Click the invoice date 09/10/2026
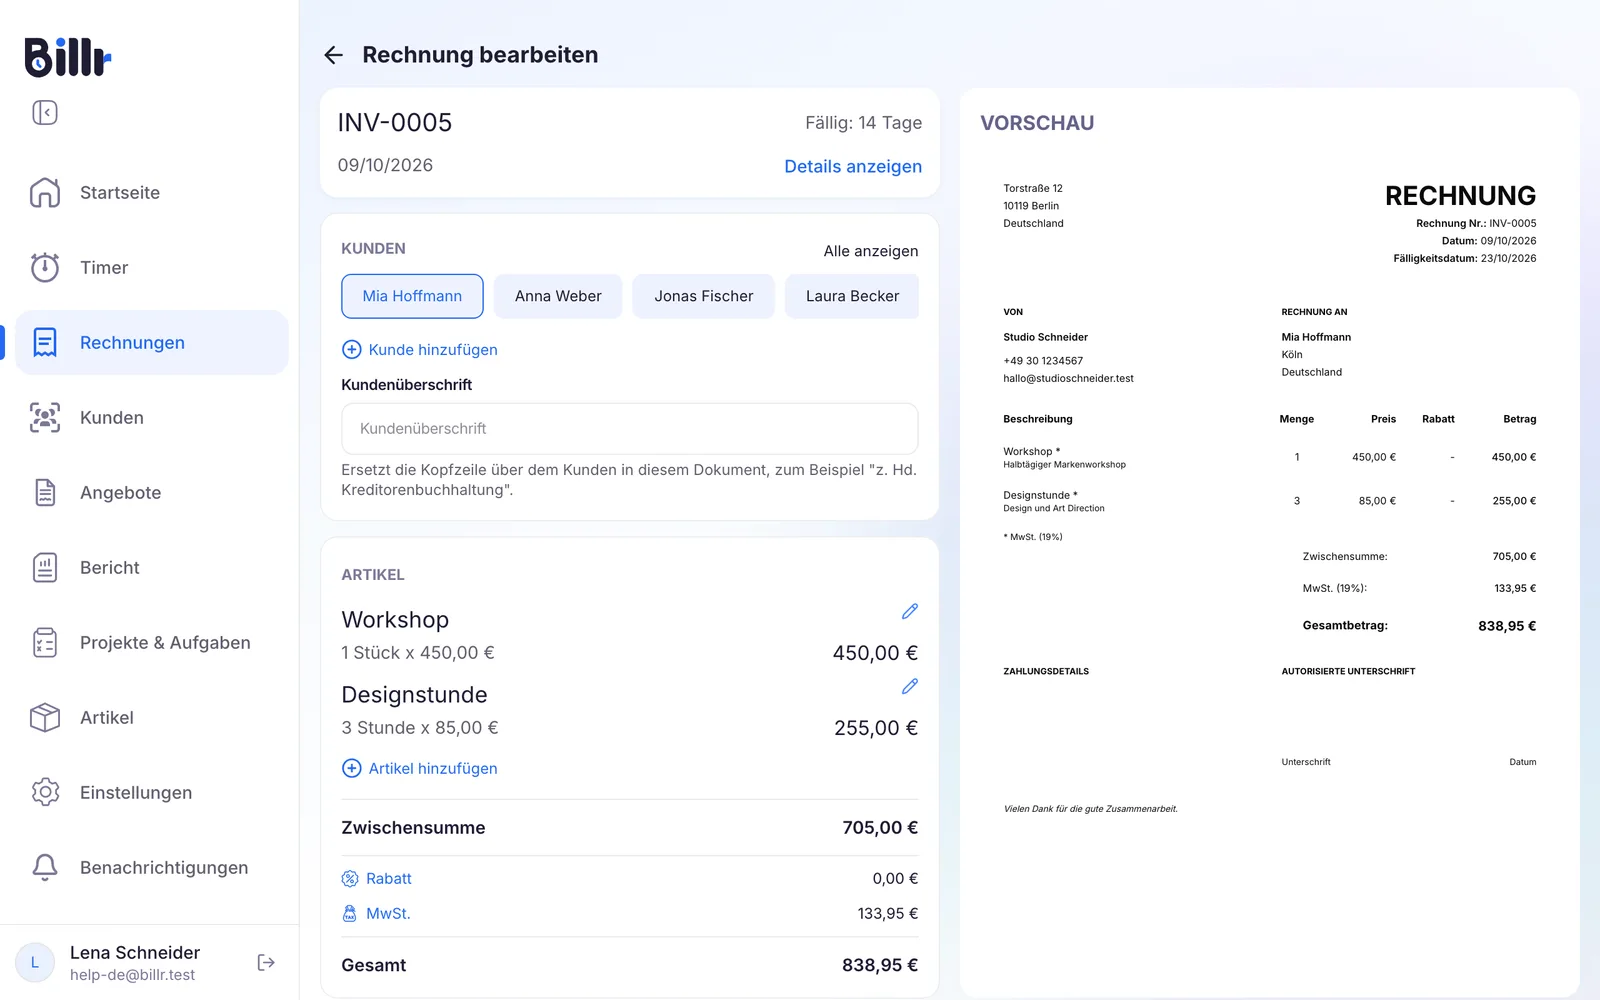1600x1000 pixels. click(385, 165)
